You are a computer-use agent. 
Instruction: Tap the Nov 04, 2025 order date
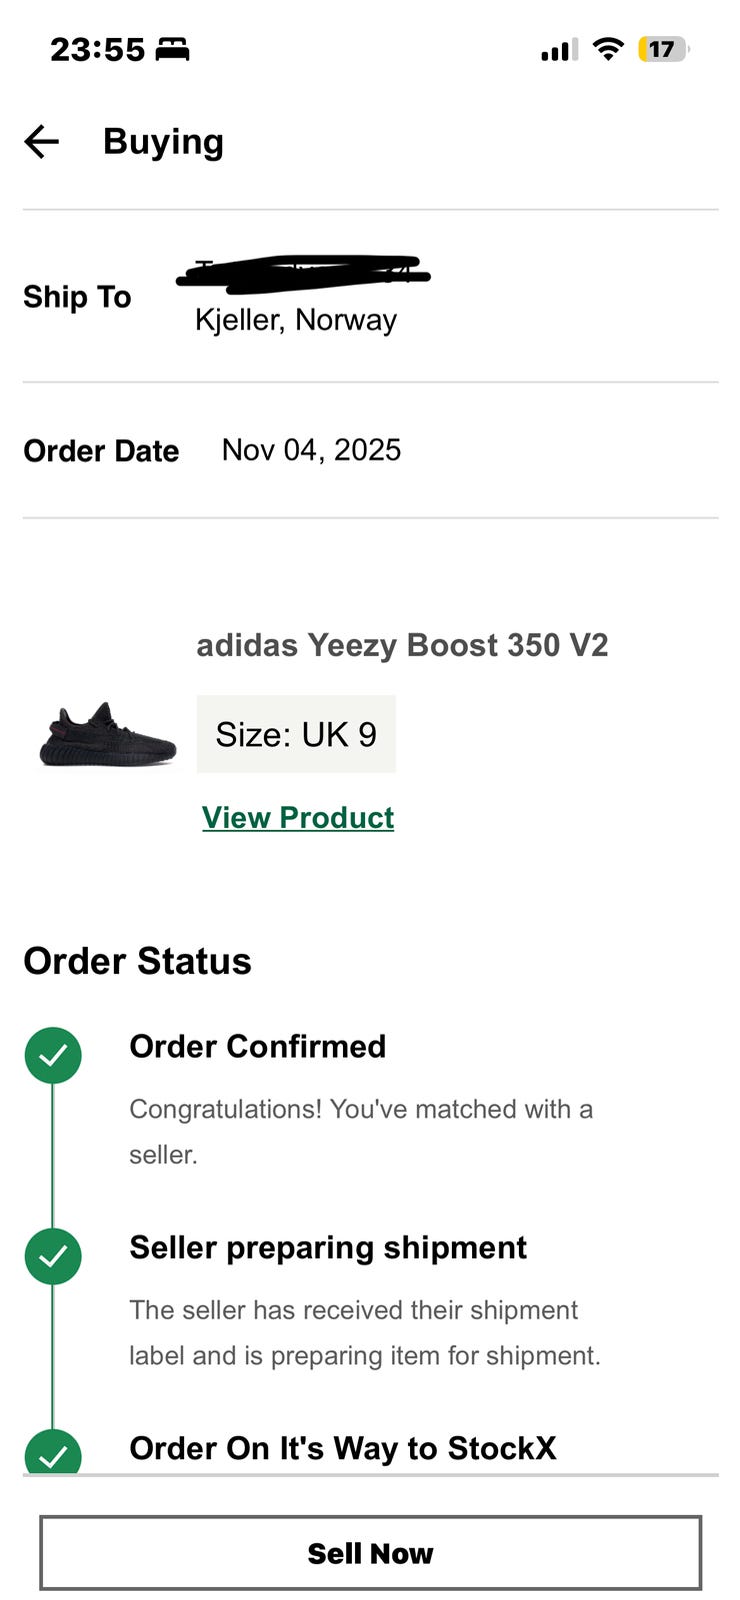311,450
